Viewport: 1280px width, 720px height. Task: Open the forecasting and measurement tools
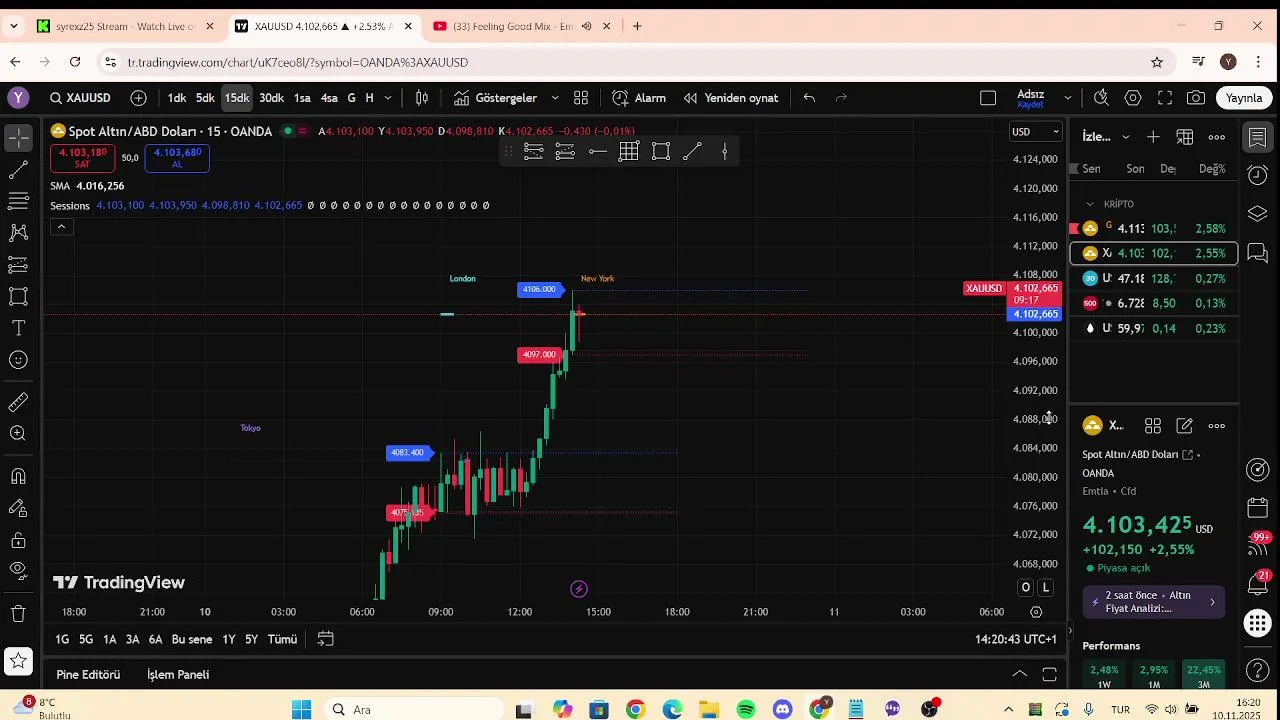click(x=18, y=265)
